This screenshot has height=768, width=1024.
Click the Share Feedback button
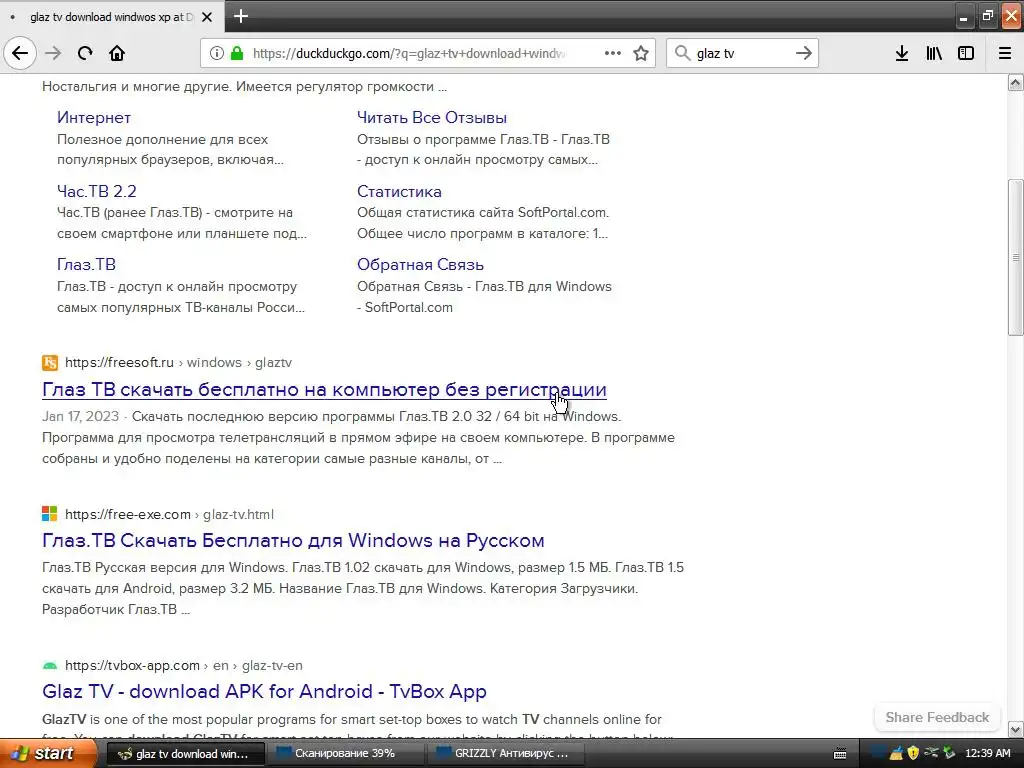click(937, 717)
